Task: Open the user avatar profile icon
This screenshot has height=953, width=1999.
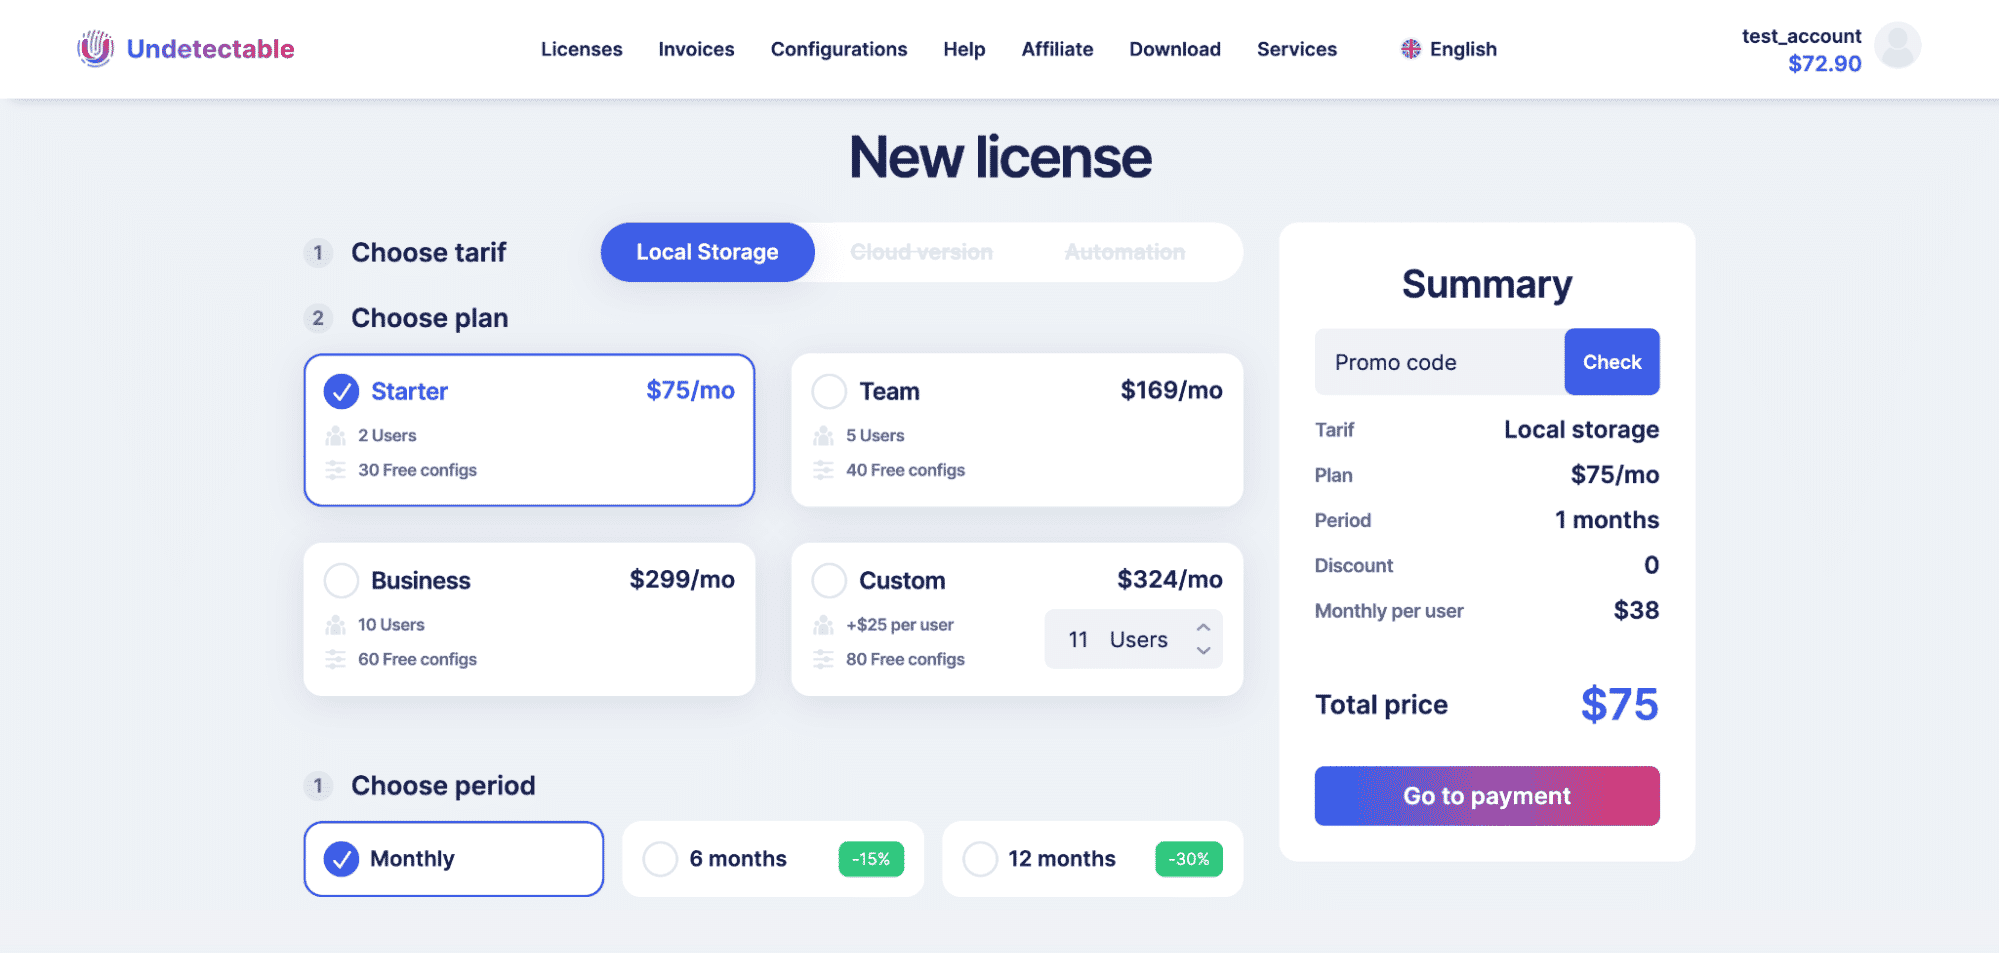Action: point(1897,46)
